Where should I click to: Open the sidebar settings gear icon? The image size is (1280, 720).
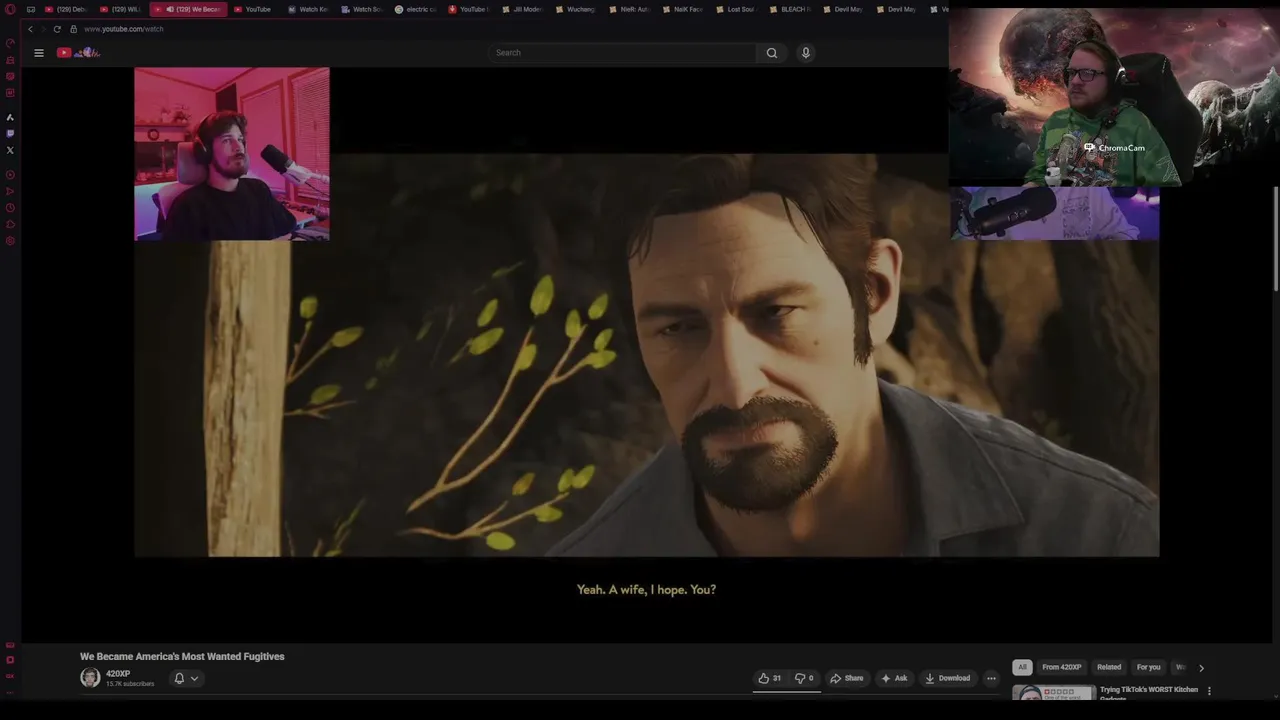tap(10, 241)
